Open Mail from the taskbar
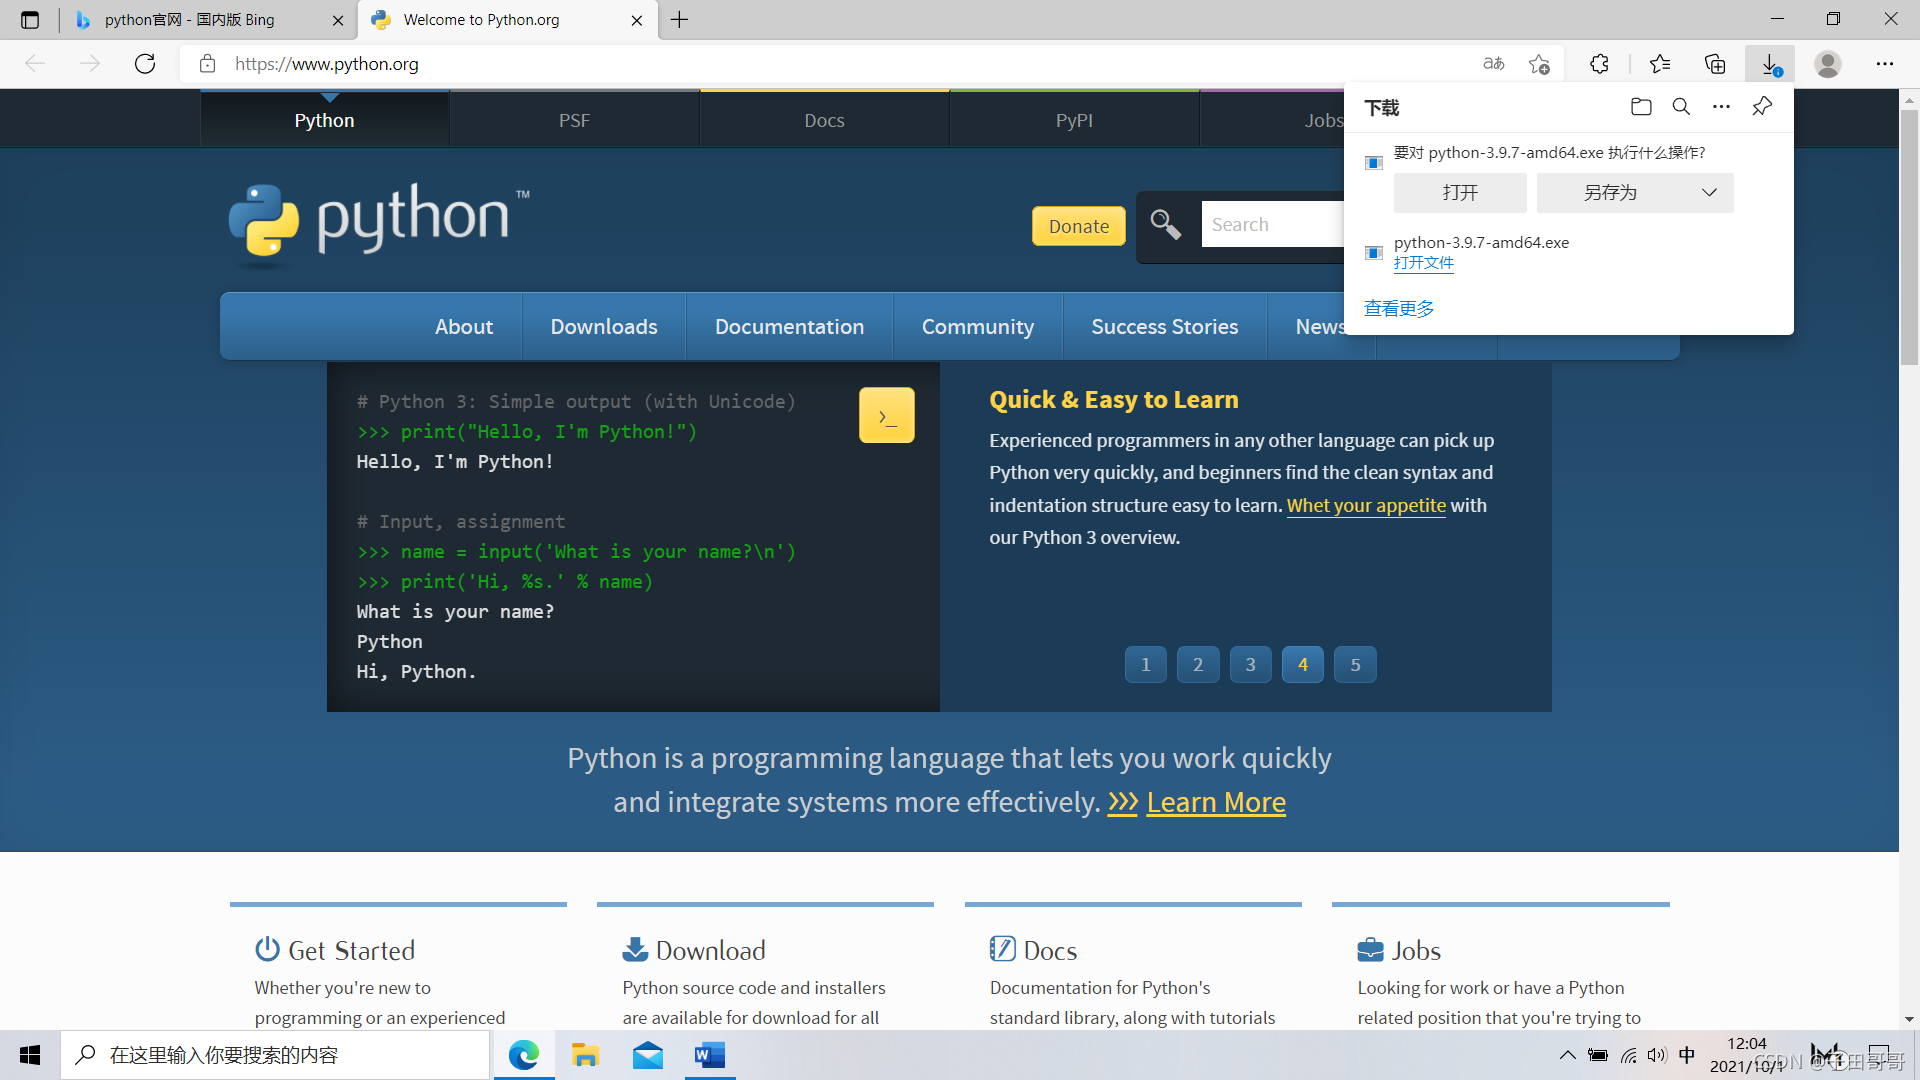 pos(648,1054)
